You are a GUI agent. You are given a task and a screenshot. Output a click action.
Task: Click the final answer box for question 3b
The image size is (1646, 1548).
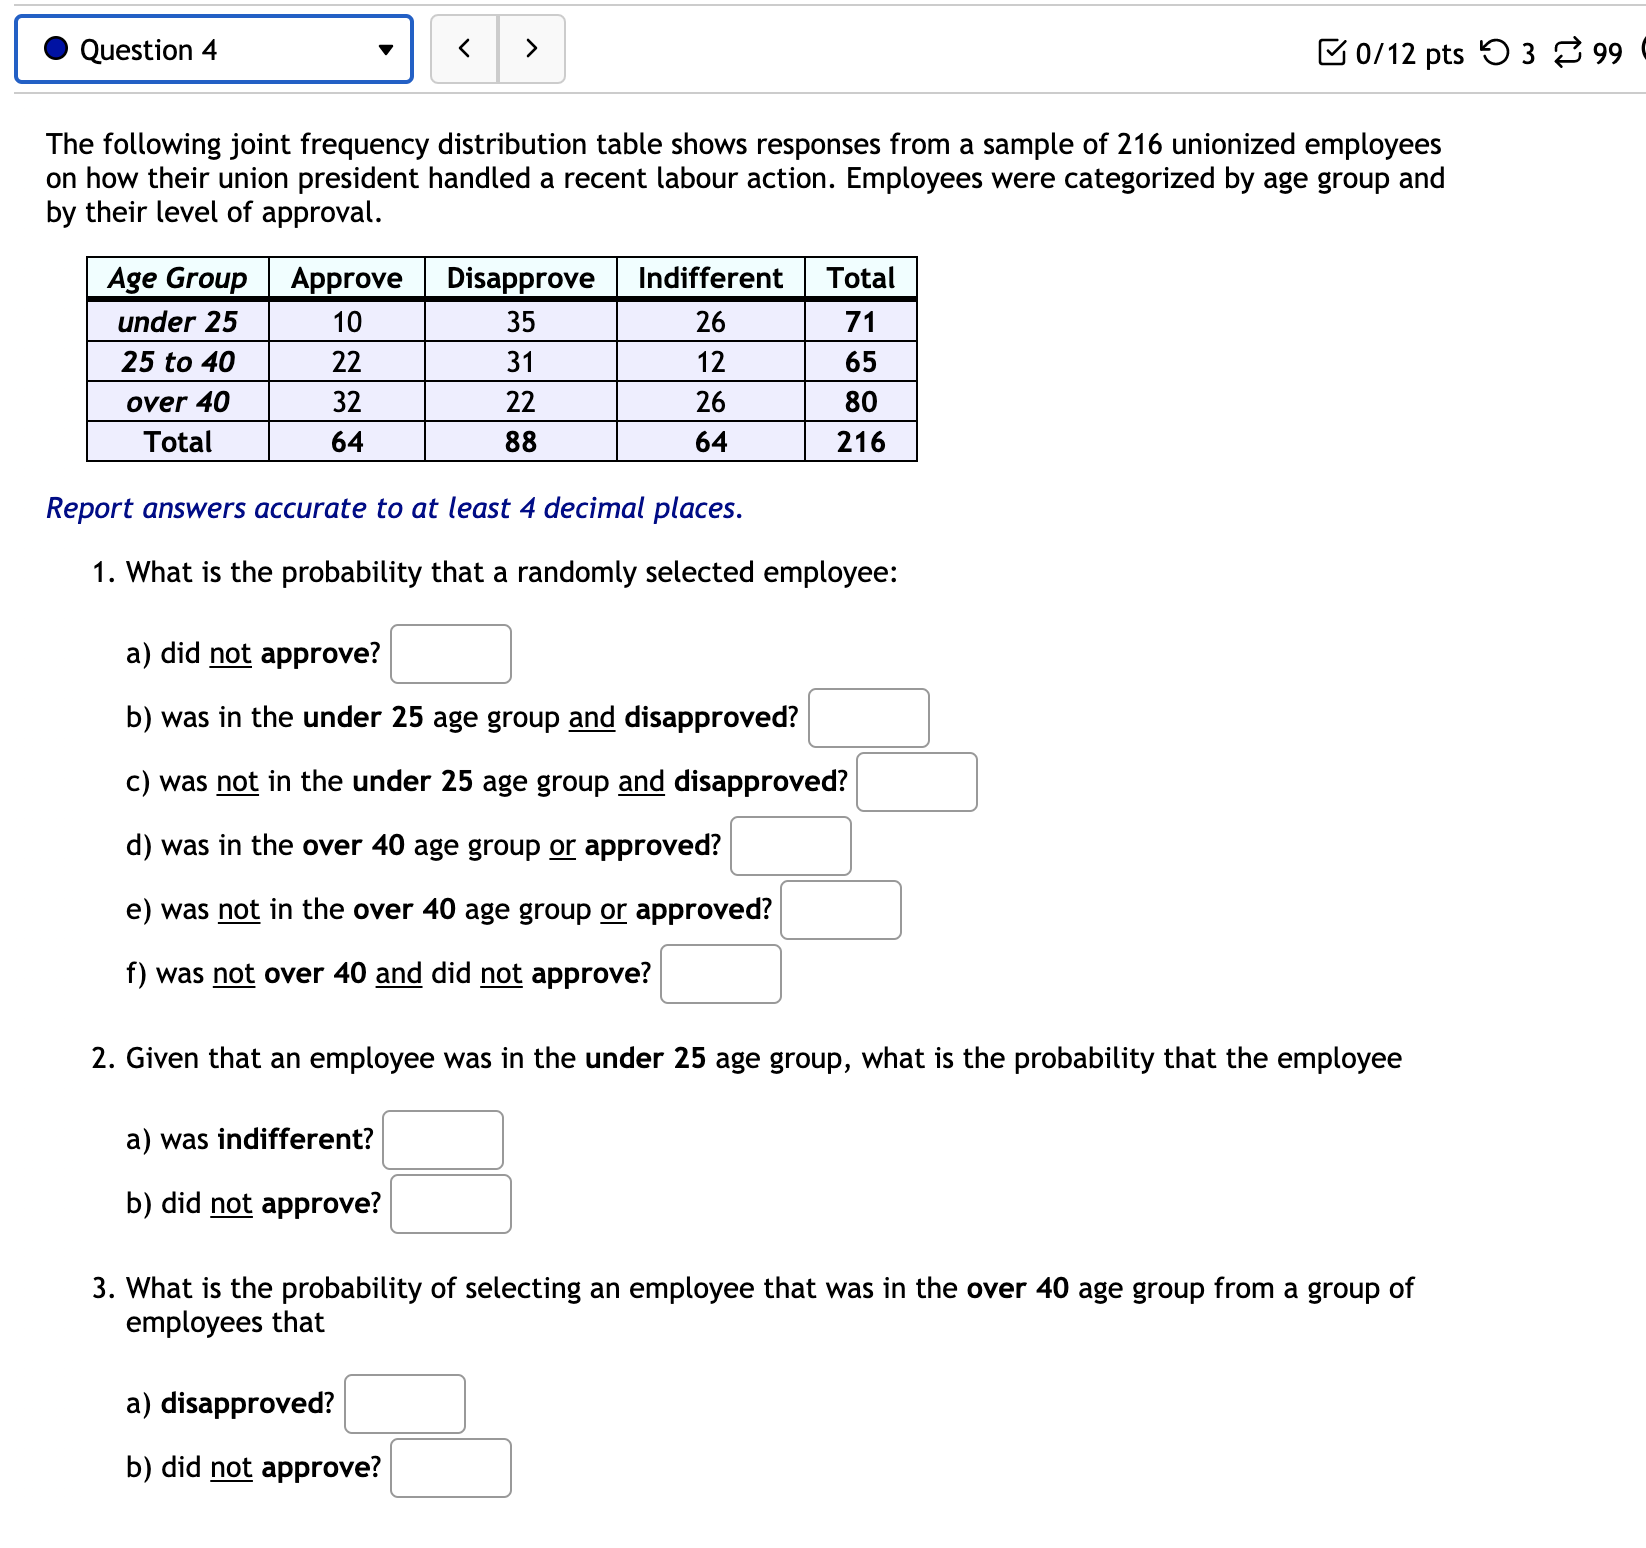click(450, 1468)
